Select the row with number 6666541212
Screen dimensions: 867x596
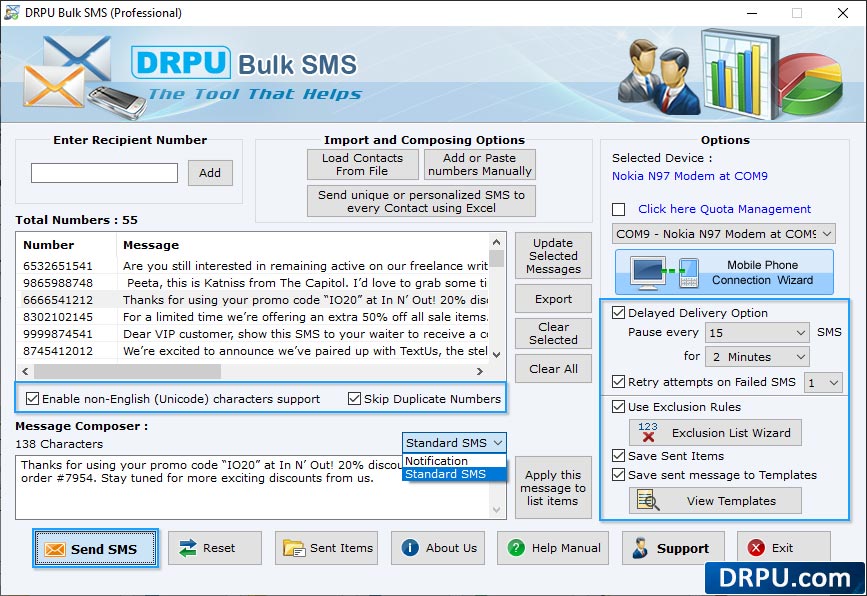click(x=254, y=300)
